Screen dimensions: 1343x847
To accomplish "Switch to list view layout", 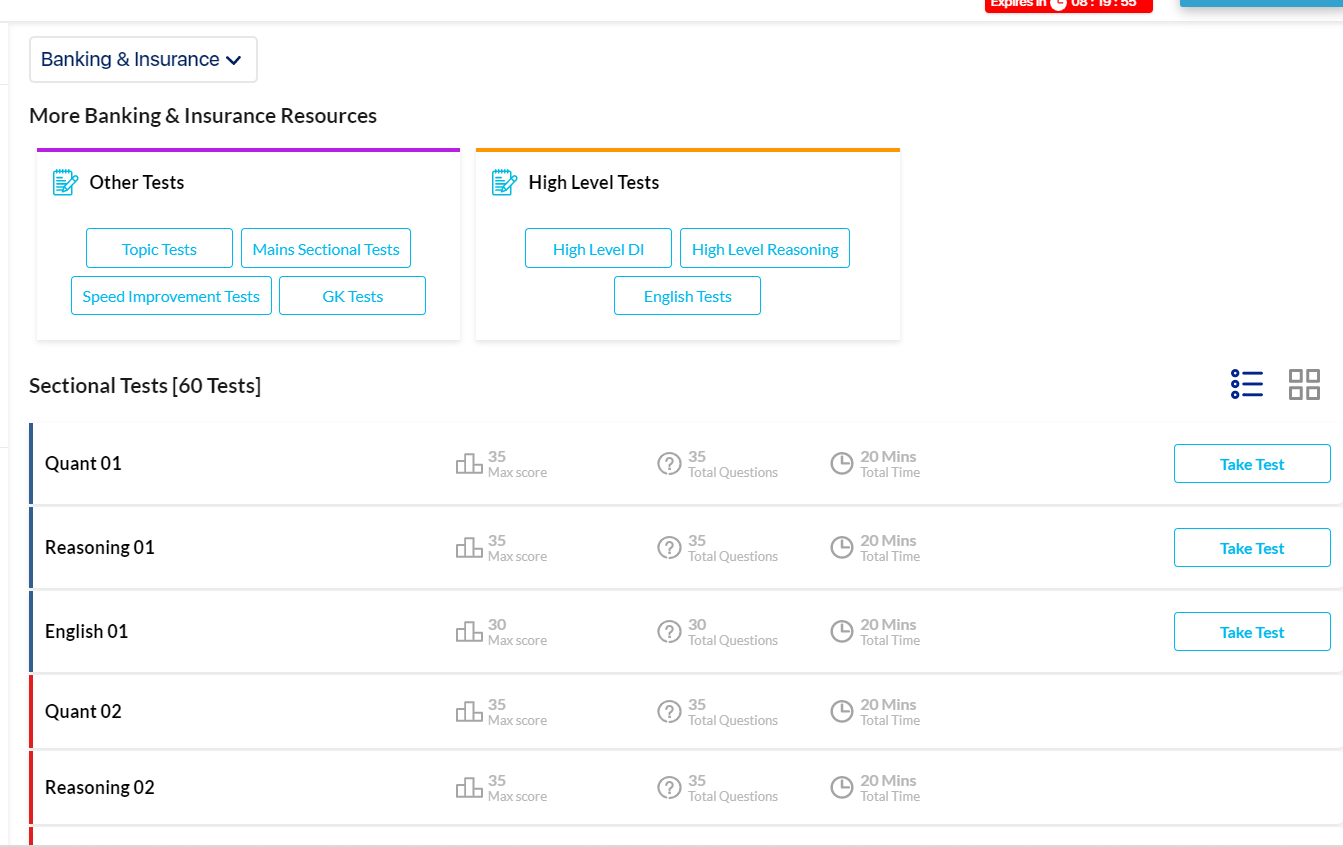I will (1247, 384).
